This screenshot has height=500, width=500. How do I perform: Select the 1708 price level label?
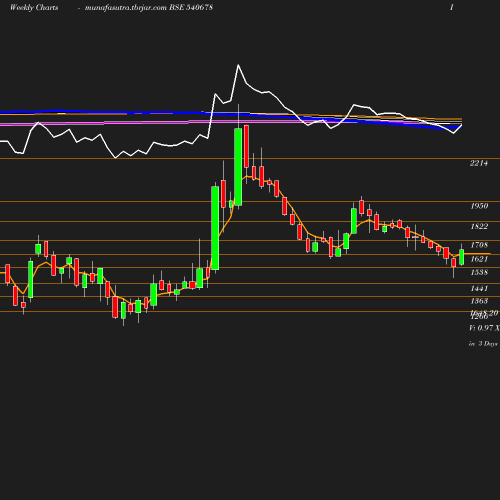click(479, 245)
